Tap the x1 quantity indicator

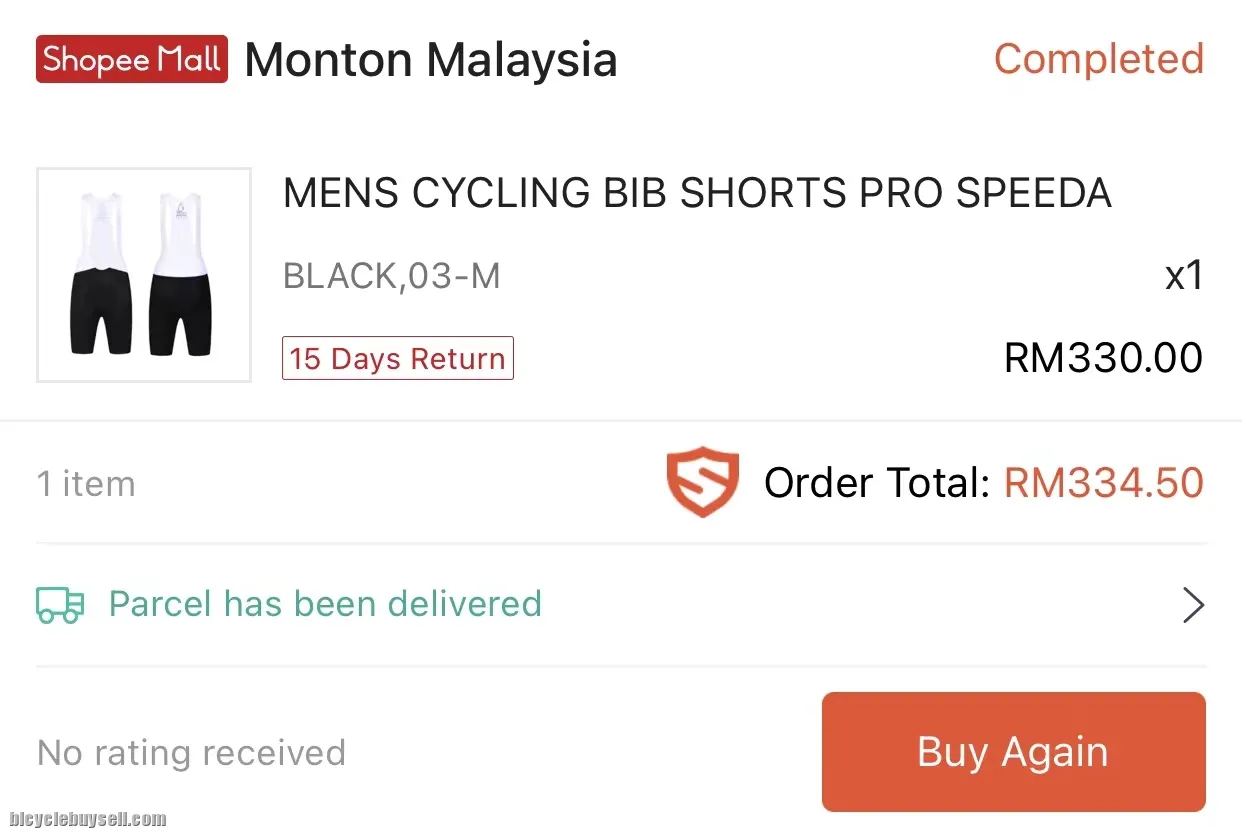coord(1184,275)
